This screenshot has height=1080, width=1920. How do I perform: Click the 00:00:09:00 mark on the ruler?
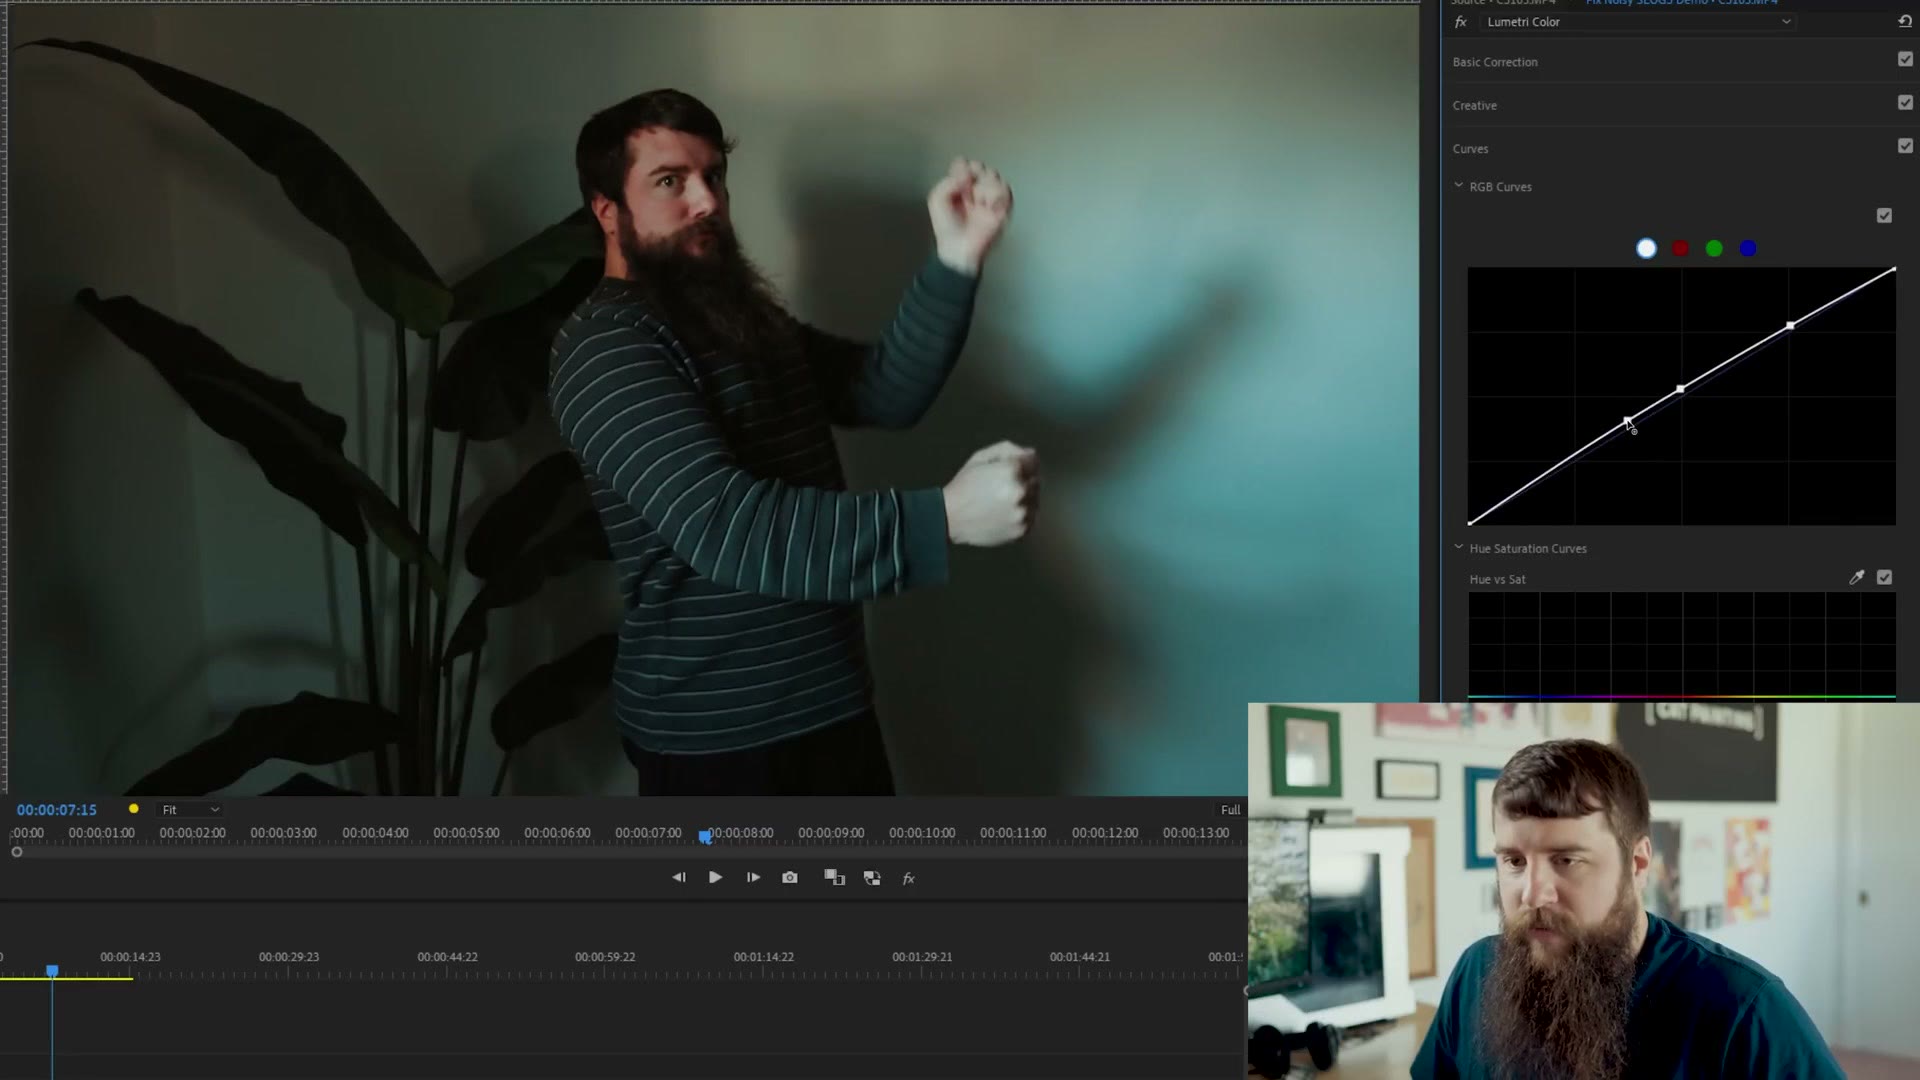pyautogui.click(x=832, y=833)
